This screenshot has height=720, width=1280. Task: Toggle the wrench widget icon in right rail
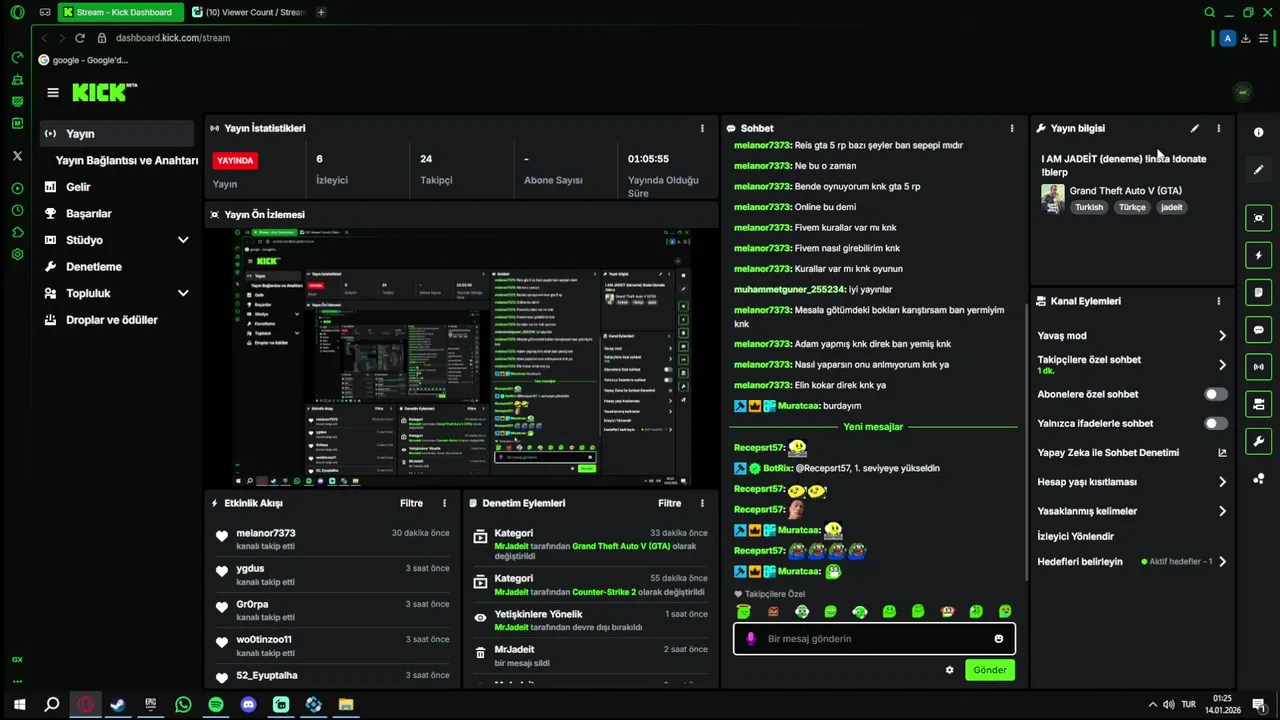(1258, 441)
